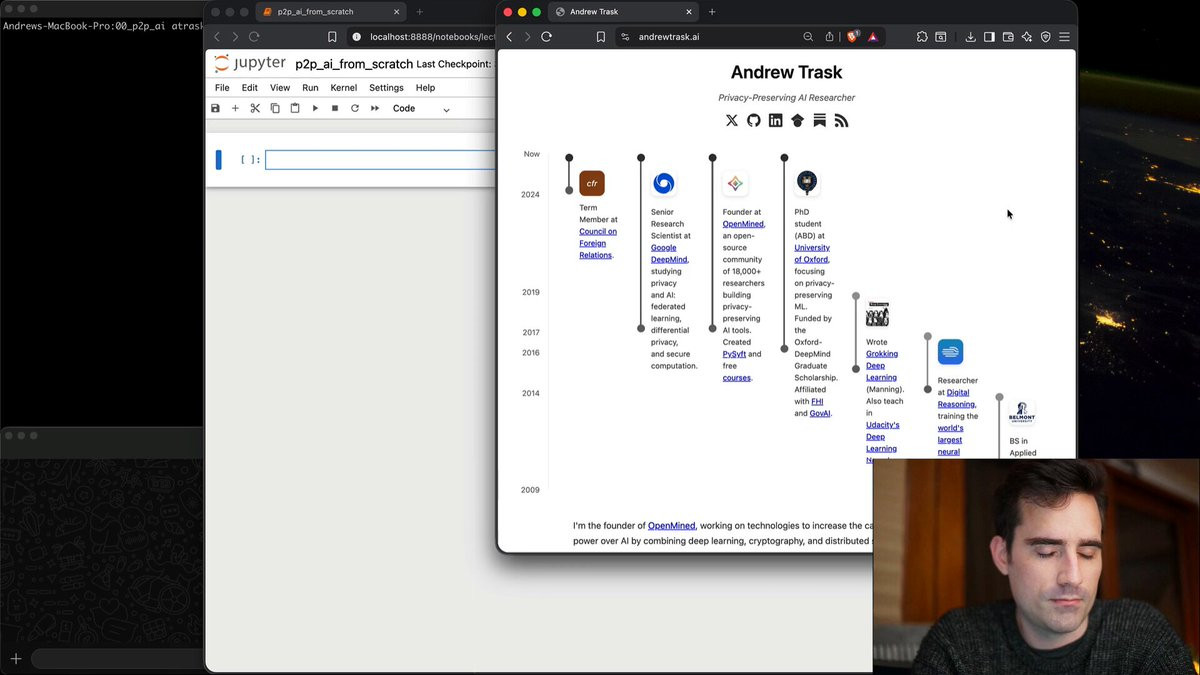This screenshot has height=675, width=1200.
Task: Bookmark the localhost page in Jupyter window
Action: pos(332,37)
